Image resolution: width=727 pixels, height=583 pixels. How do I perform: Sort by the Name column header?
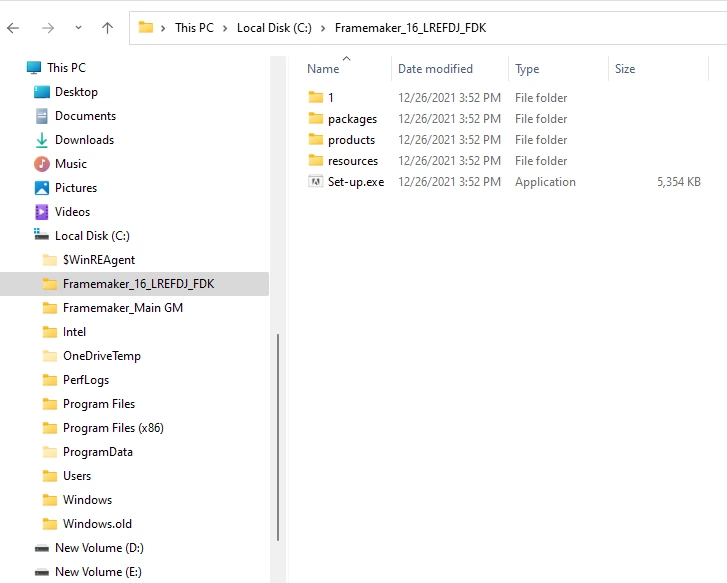323,69
